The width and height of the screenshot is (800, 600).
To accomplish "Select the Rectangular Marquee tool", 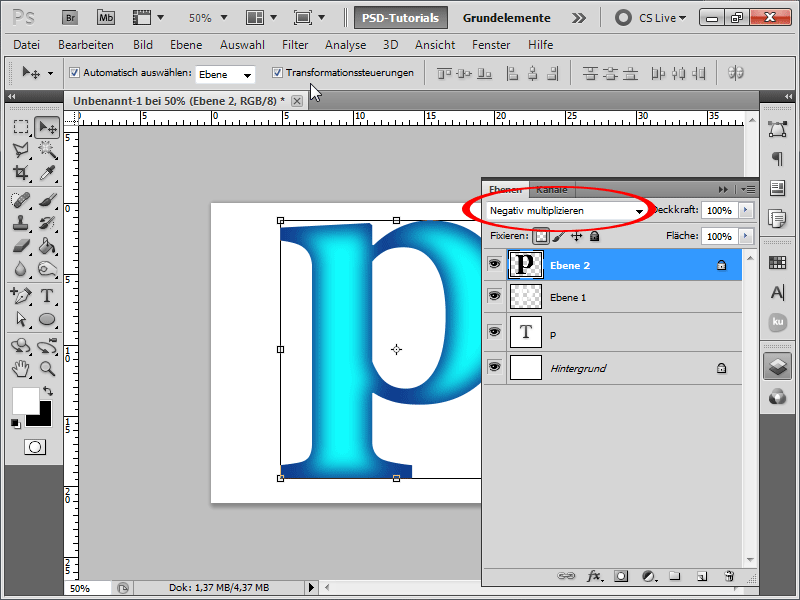I will [21, 127].
